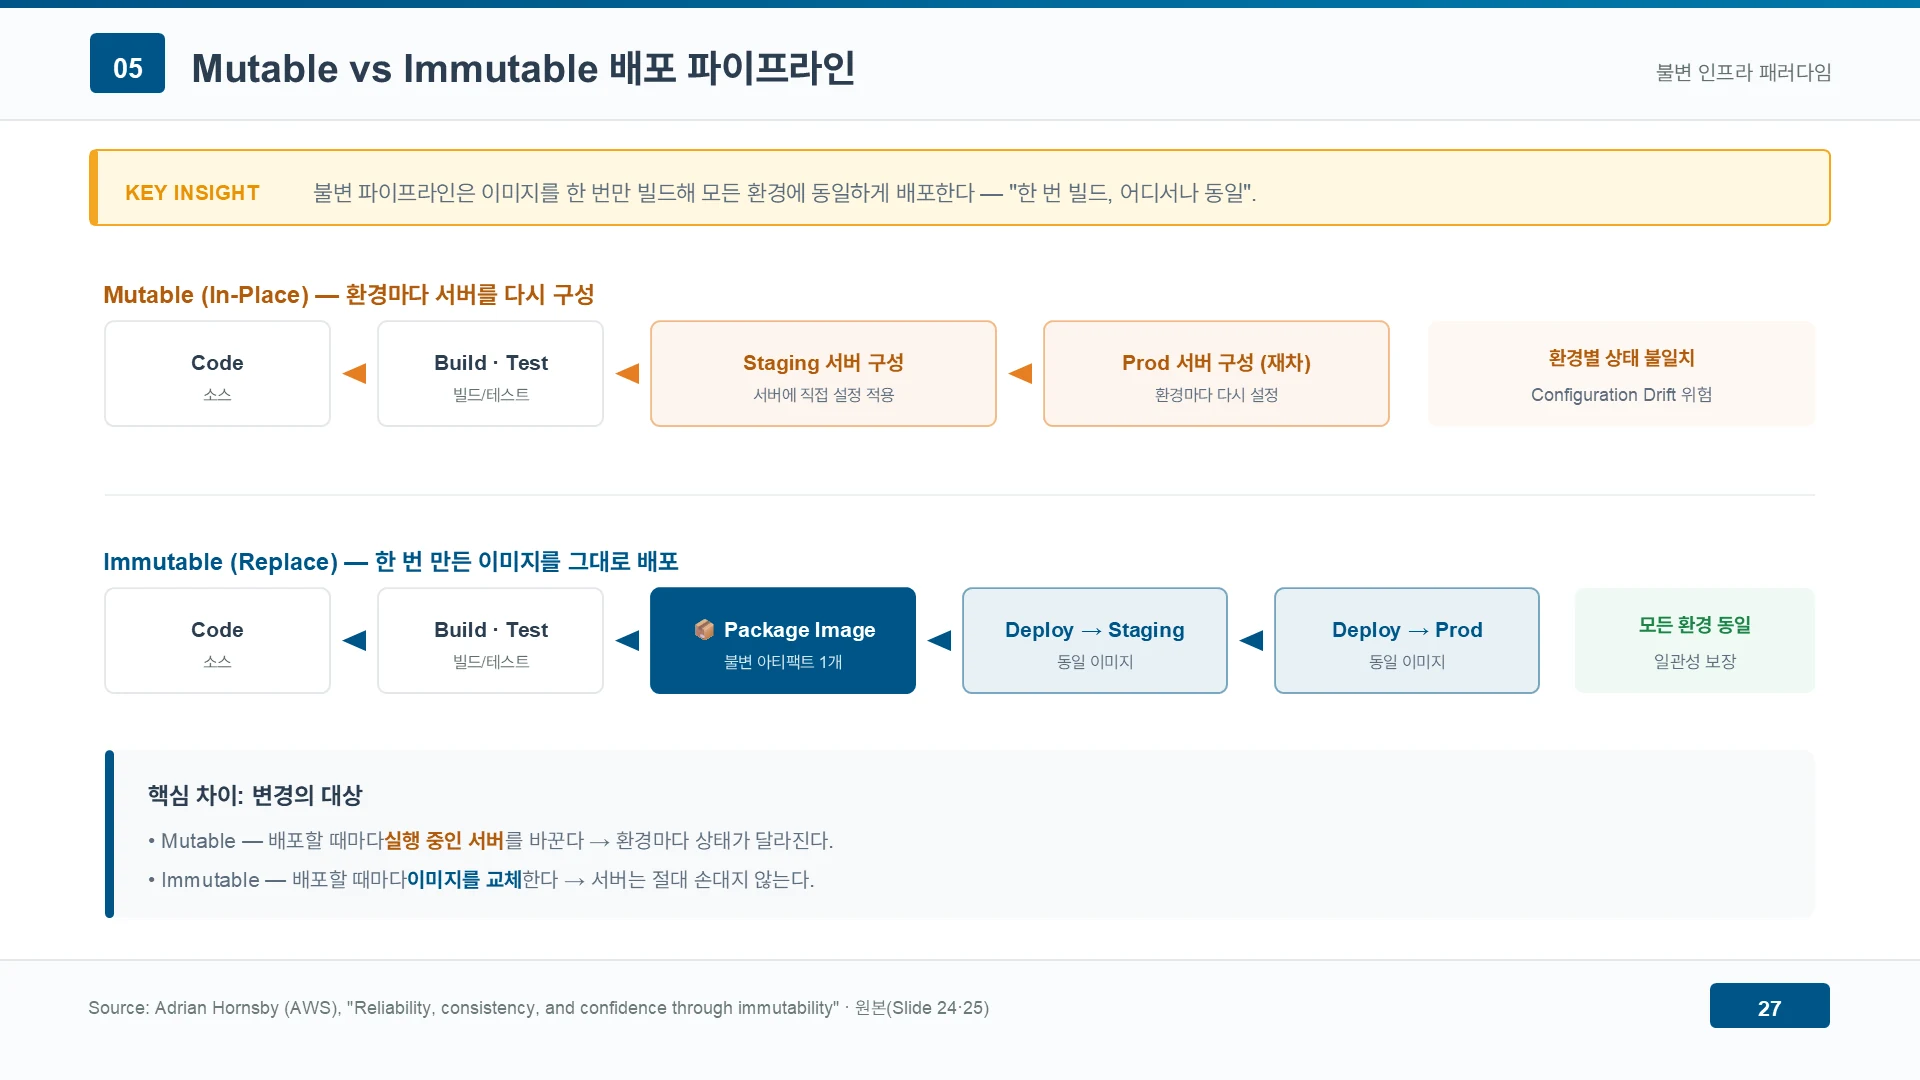Click the '모든 환경 동일' green result card
The height and width of the screenshot is (1080, 1920).
[1695, 641]
